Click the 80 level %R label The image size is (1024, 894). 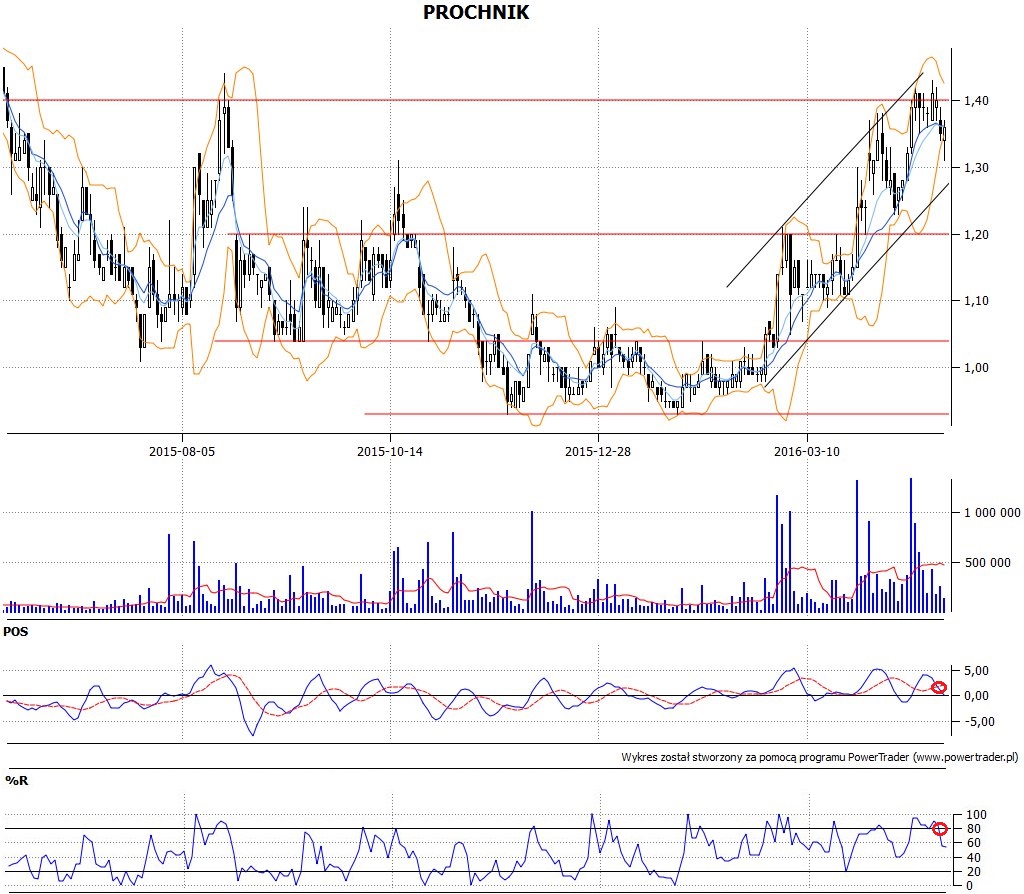[974, 829]
